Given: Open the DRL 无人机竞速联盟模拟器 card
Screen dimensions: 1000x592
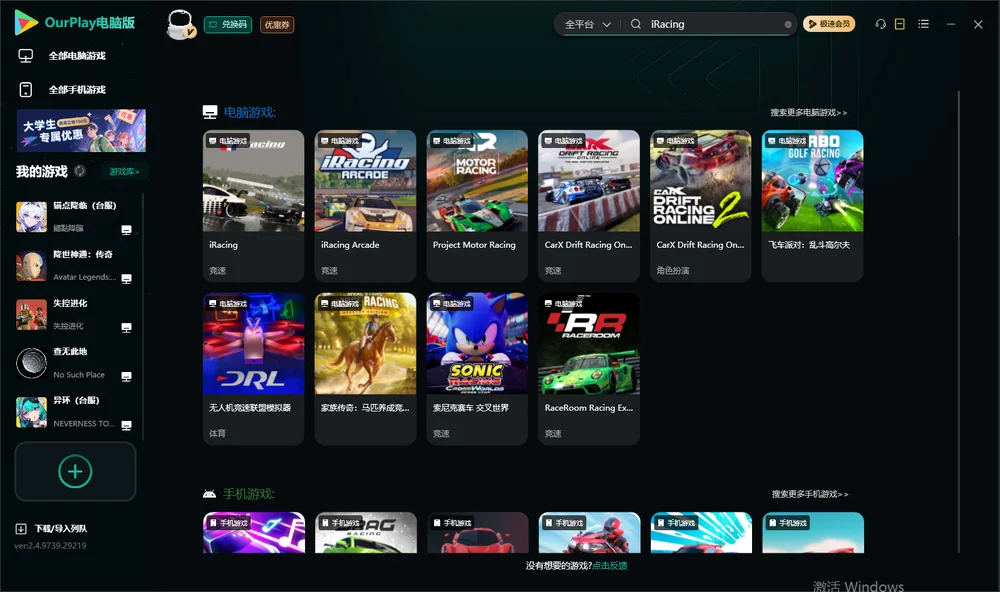Looking at the screenshot, I should pos(253,368).
